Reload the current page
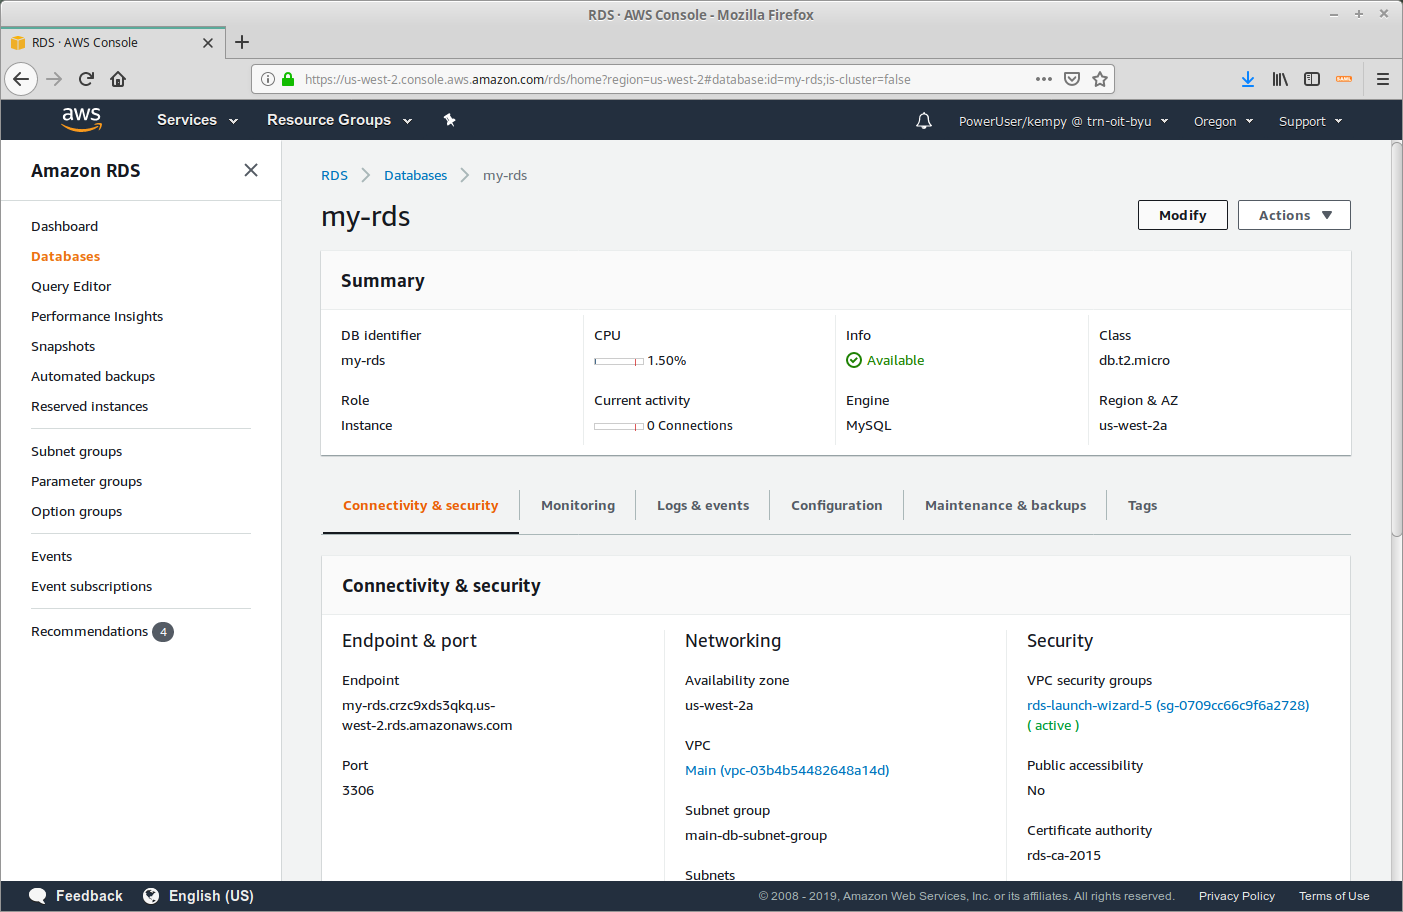 coord(86,79)
